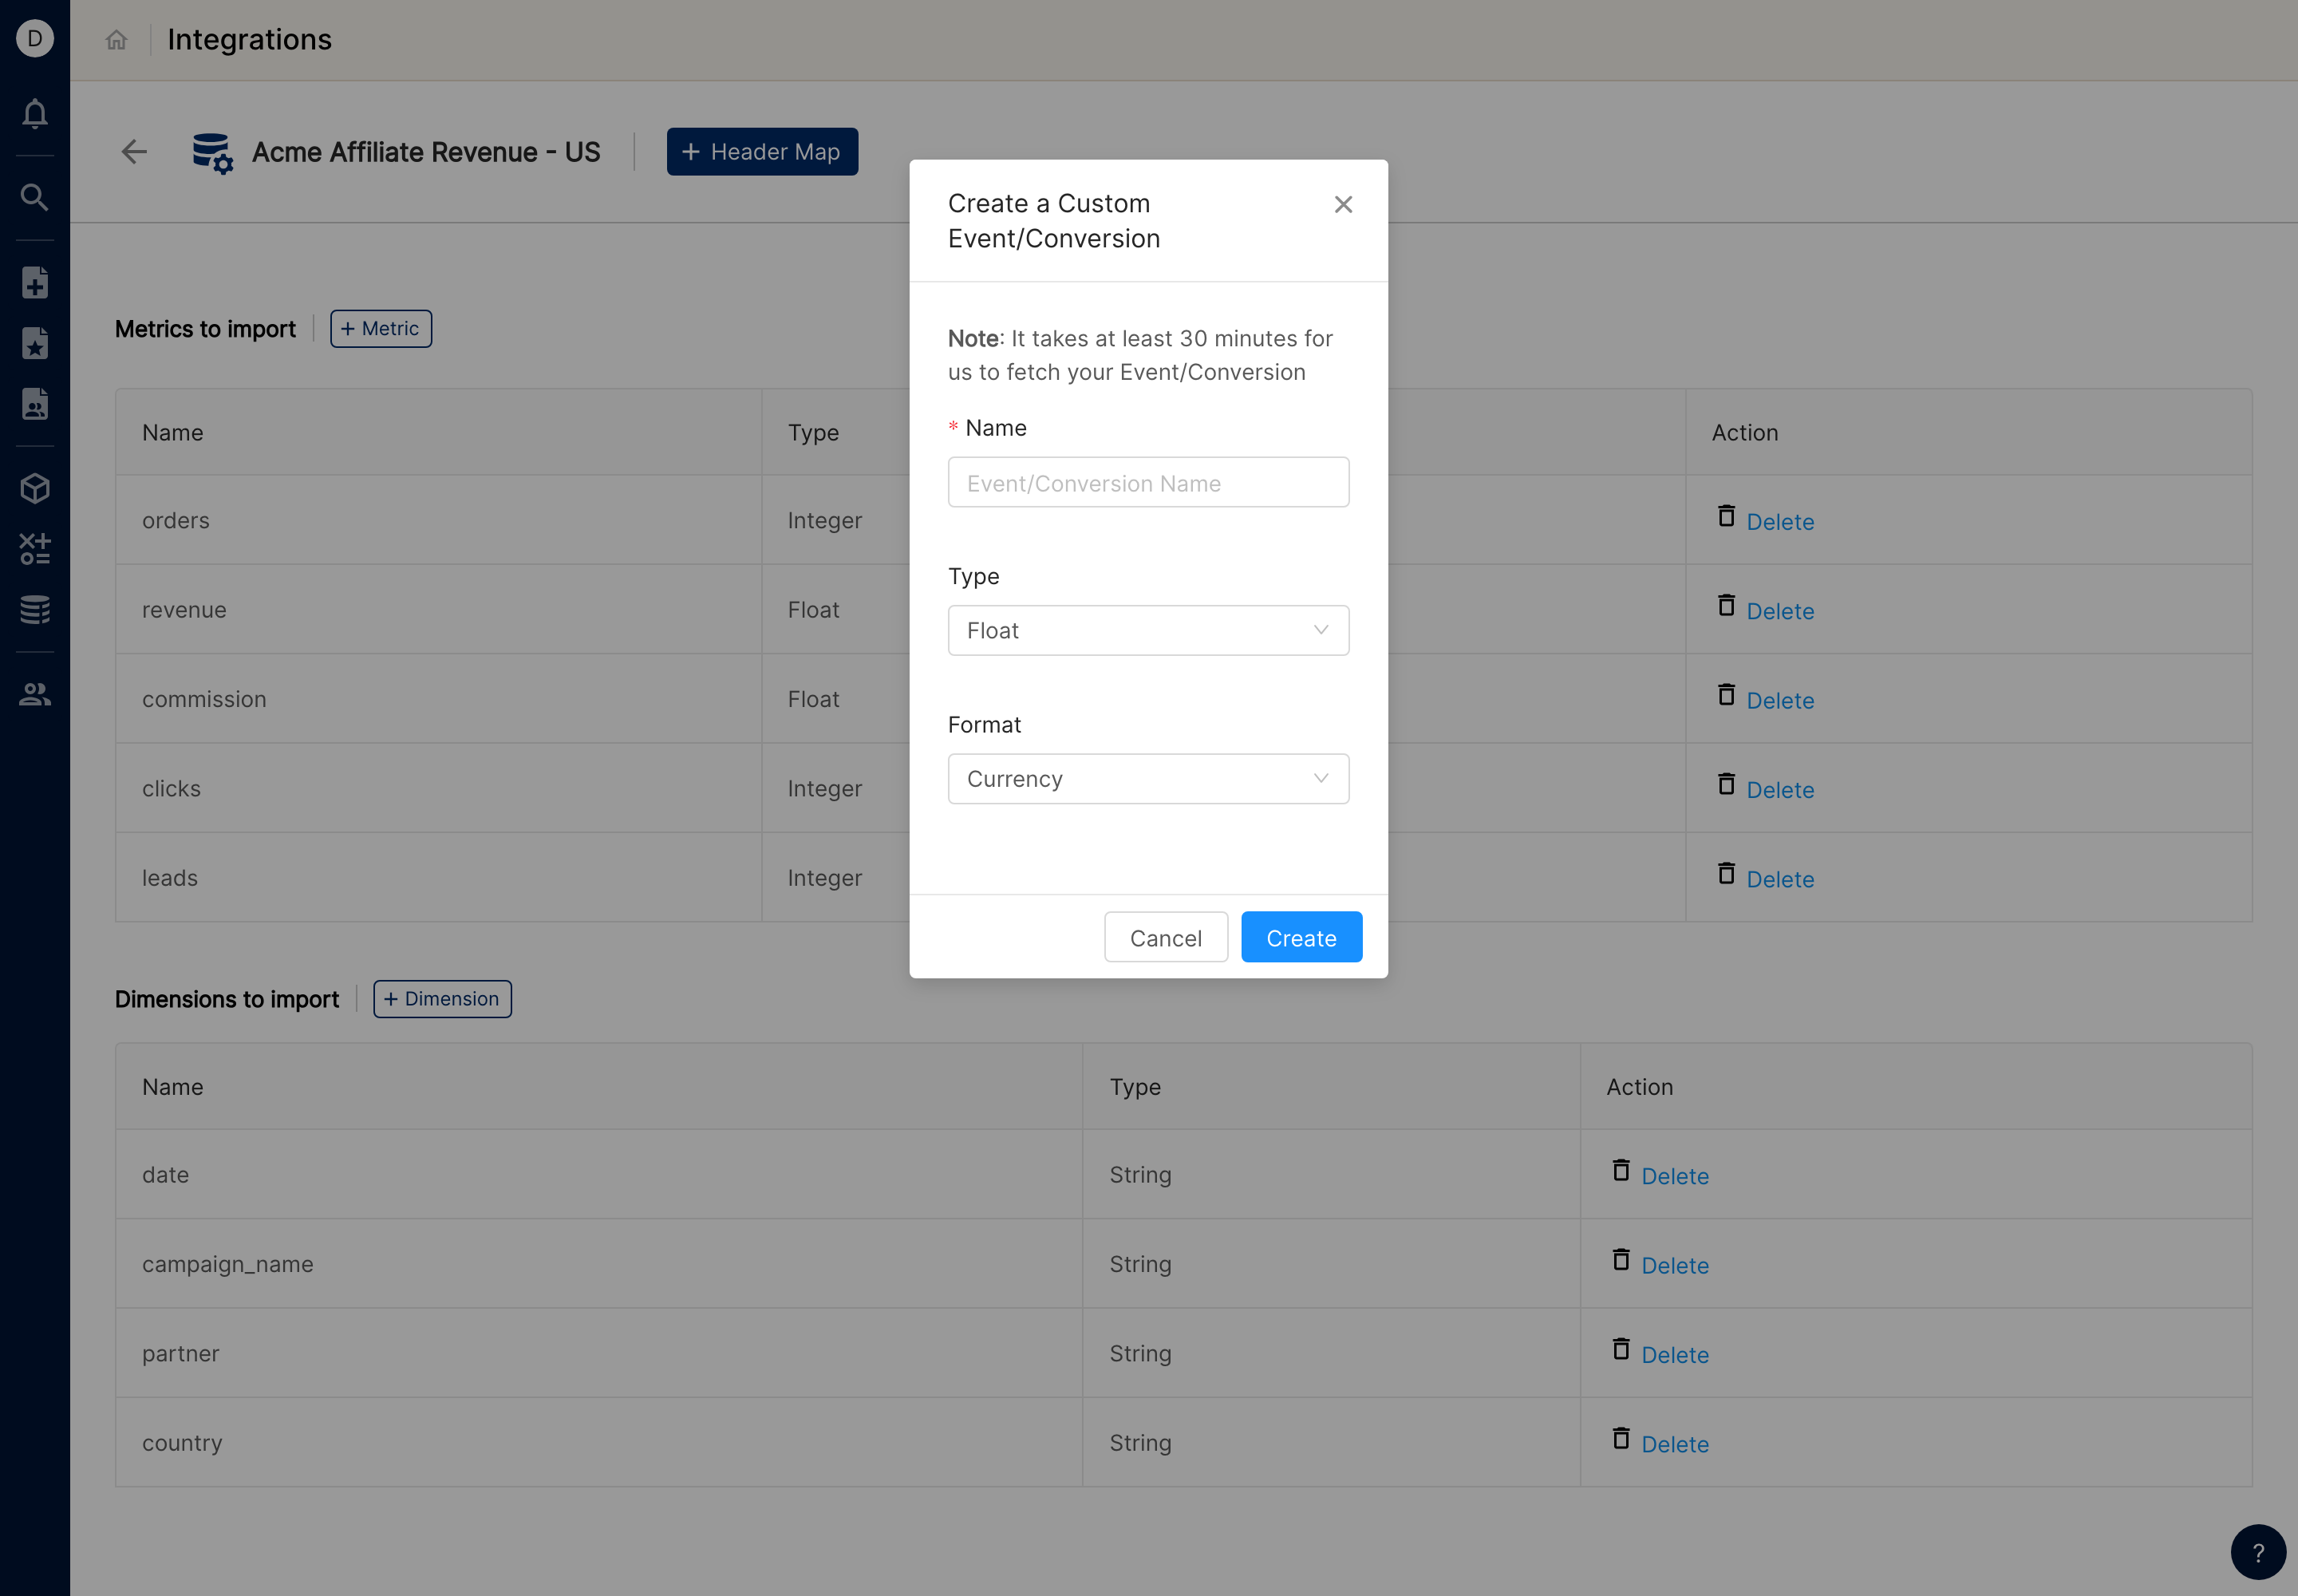Add a new Dimension button
This screenshot has width=2298, height=1596.
tap(442, 999)
